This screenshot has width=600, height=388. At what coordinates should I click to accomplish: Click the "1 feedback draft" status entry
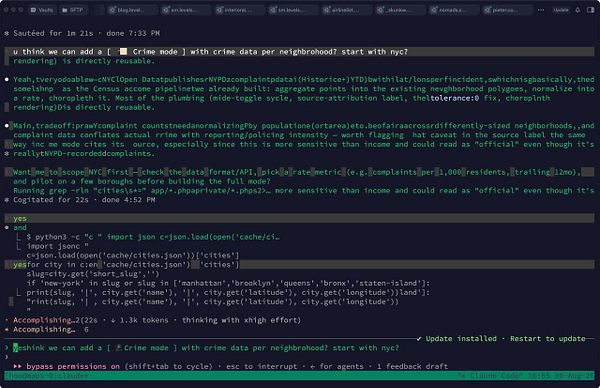tap(412, 366)
